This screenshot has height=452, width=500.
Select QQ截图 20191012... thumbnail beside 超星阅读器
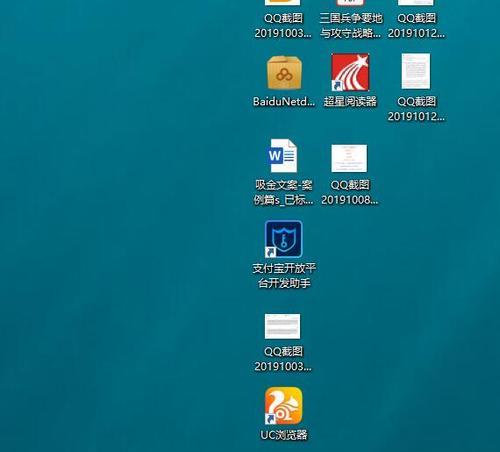pos(416,71)
